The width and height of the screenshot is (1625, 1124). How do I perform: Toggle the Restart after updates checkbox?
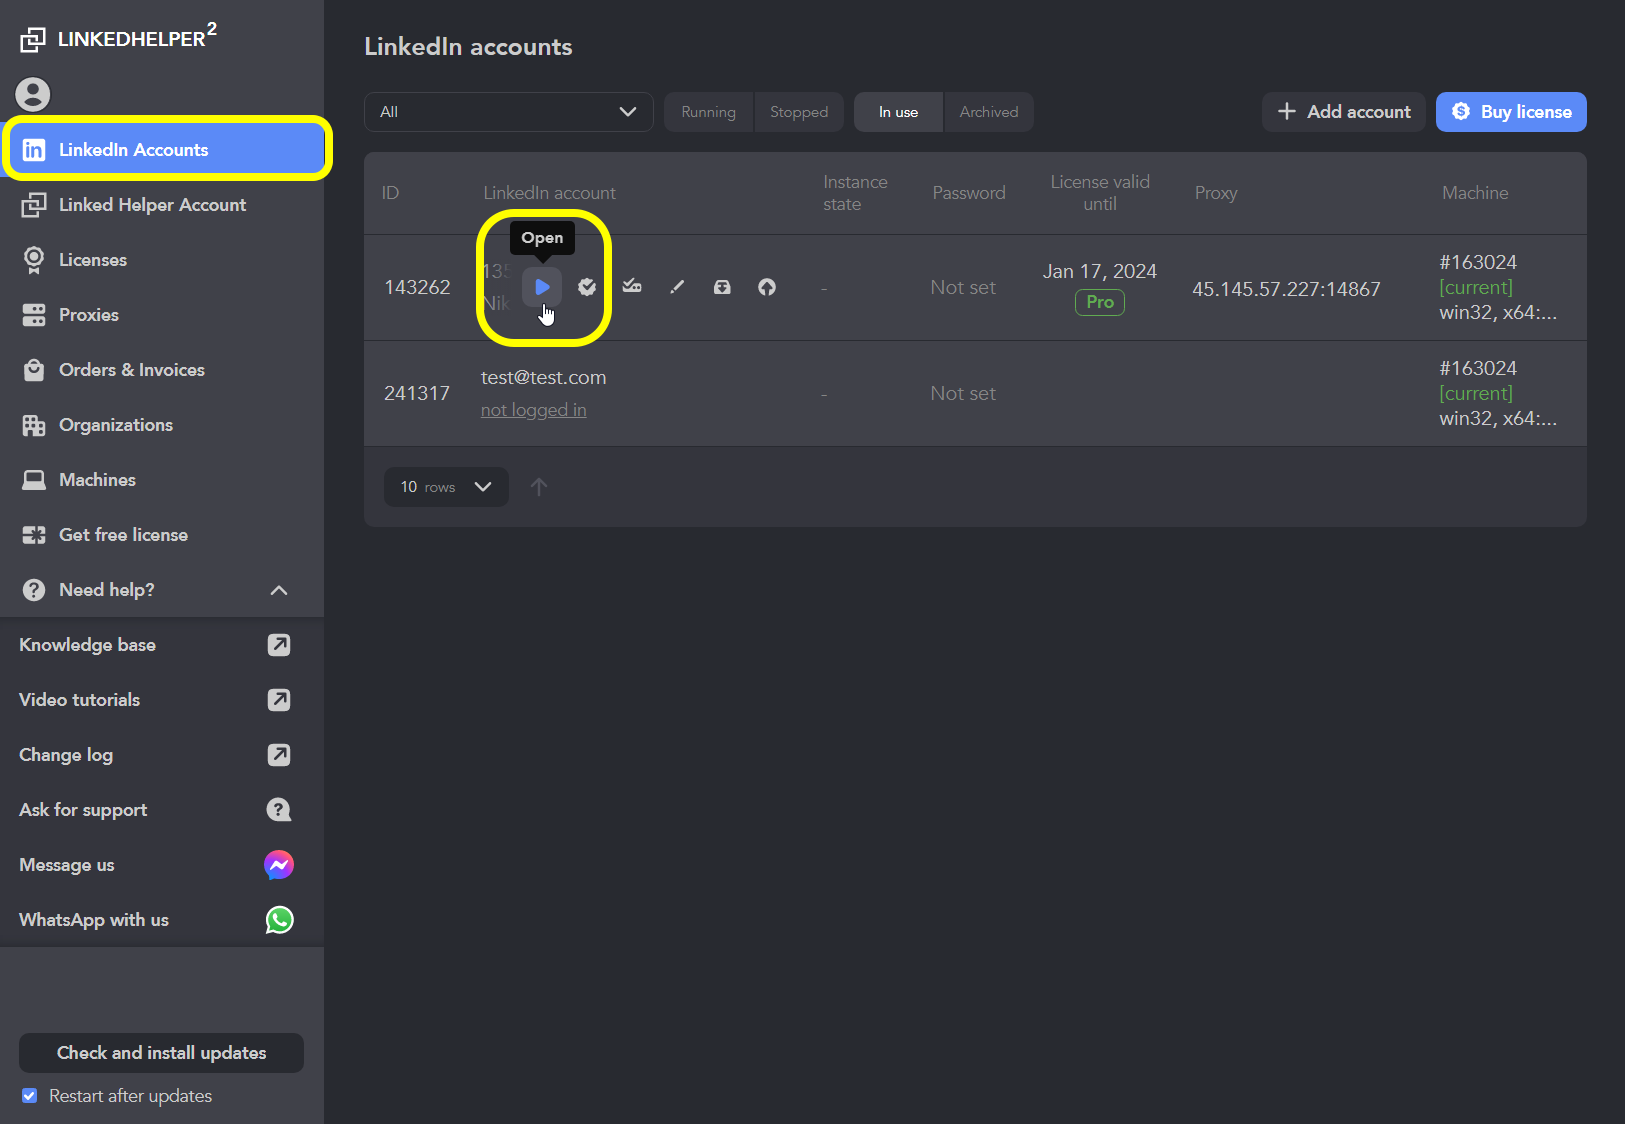[30, 1096]
